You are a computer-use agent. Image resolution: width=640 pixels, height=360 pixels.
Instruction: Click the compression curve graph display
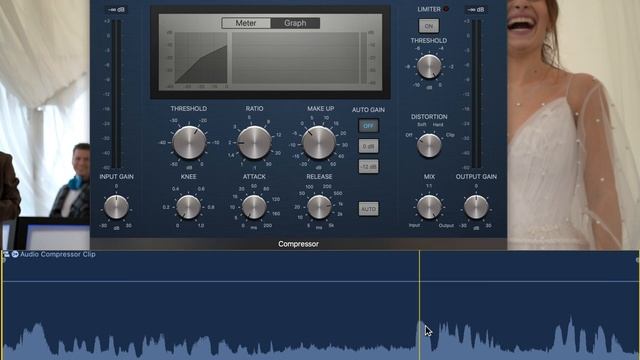[201, 58]
